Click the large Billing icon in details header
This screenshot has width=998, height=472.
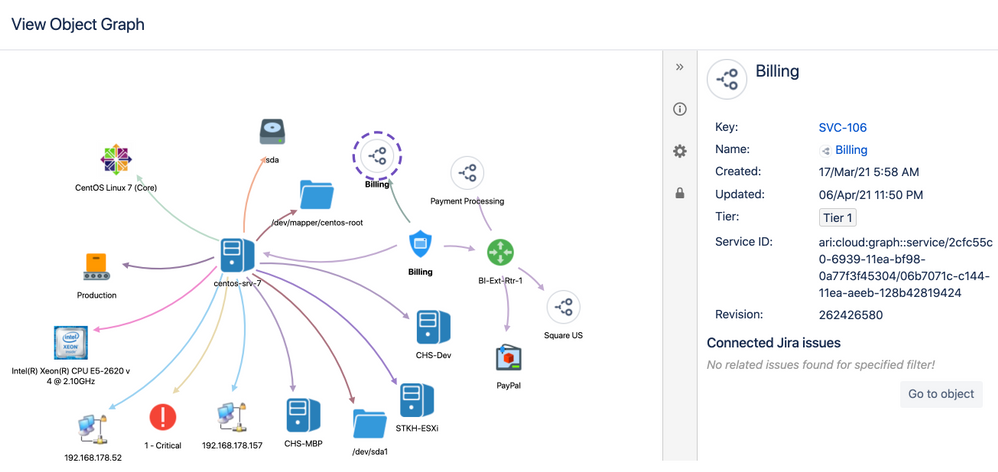[727, 80]
